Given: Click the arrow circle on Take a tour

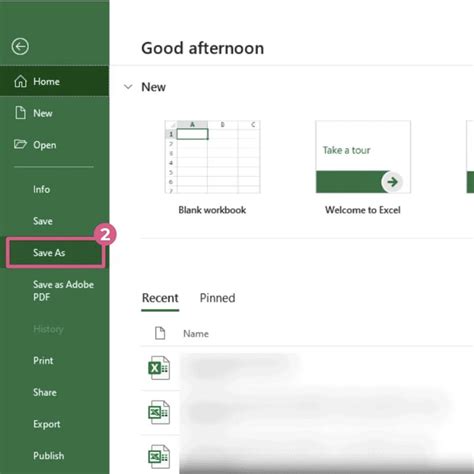Looking at the screenshot, I should (x=392, y=182).
